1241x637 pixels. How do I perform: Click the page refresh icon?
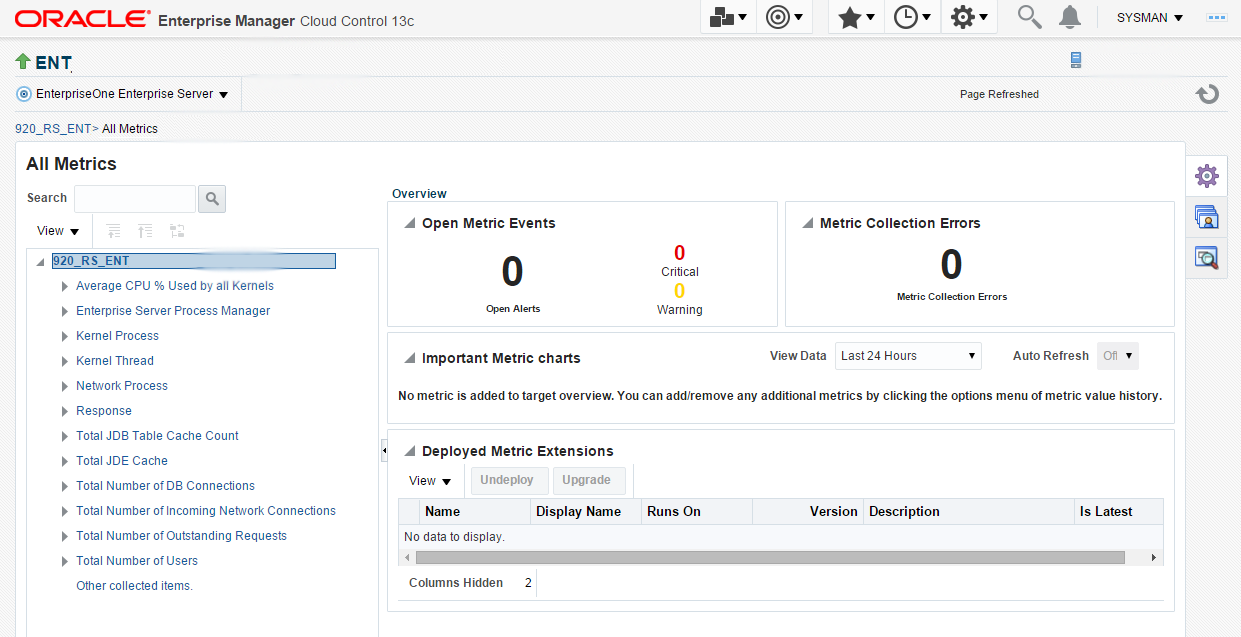click(x=1207, y=94)
